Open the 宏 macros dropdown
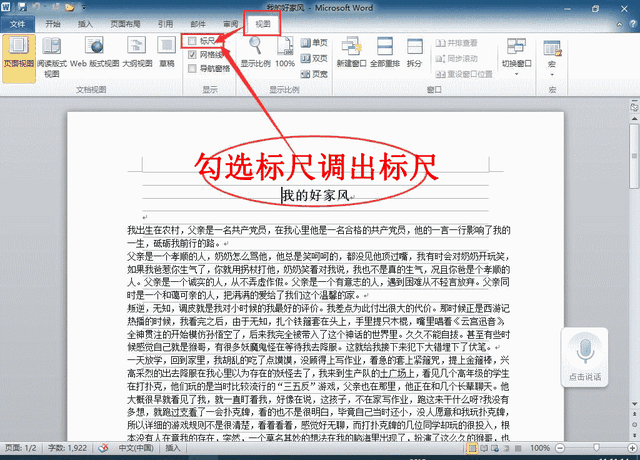Screen dimensions: 640x460 (552, 57)
